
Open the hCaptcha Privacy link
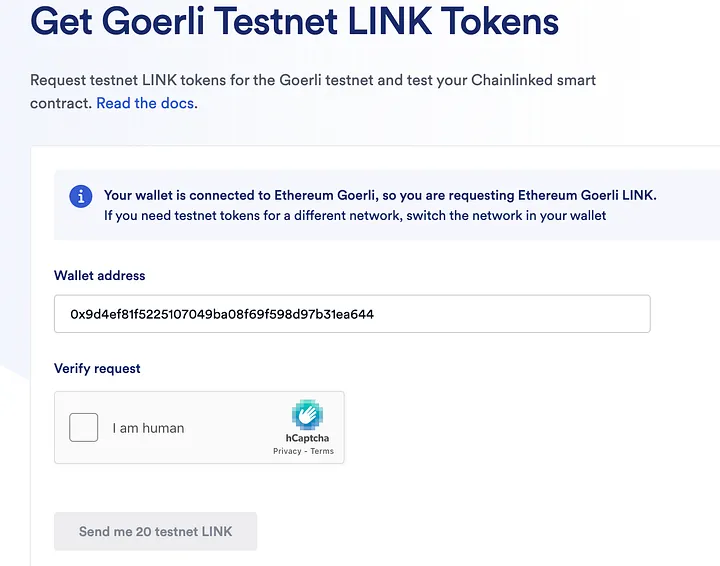tap(287, 452)
